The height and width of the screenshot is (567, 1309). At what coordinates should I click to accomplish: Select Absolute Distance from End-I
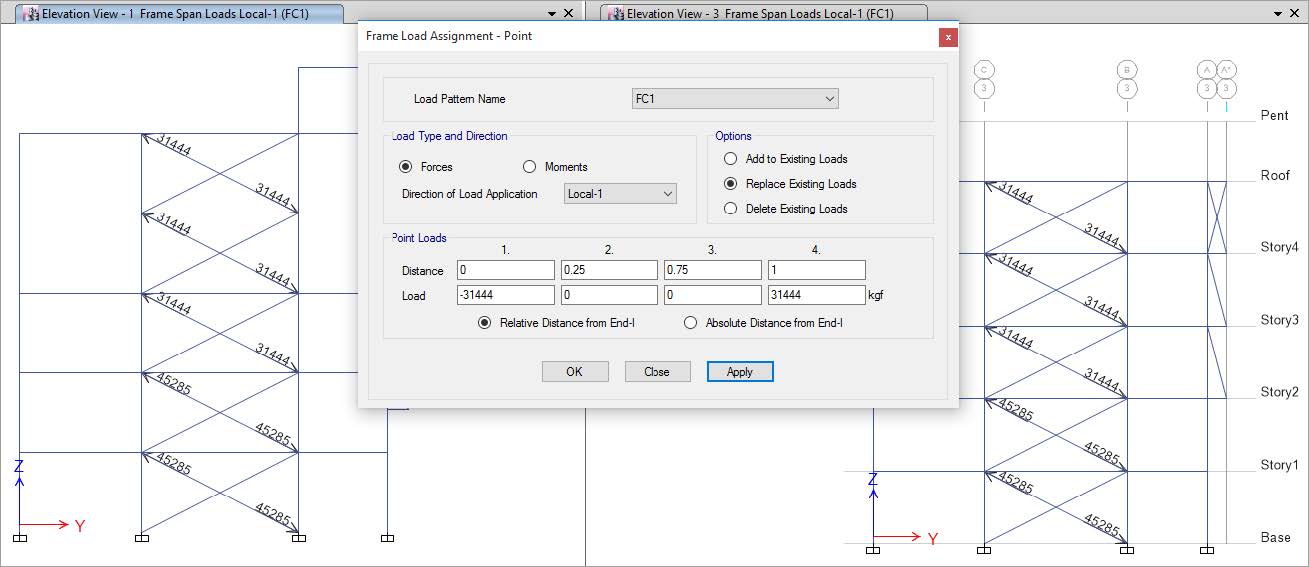pyautogui.click(x=690, y=323)
